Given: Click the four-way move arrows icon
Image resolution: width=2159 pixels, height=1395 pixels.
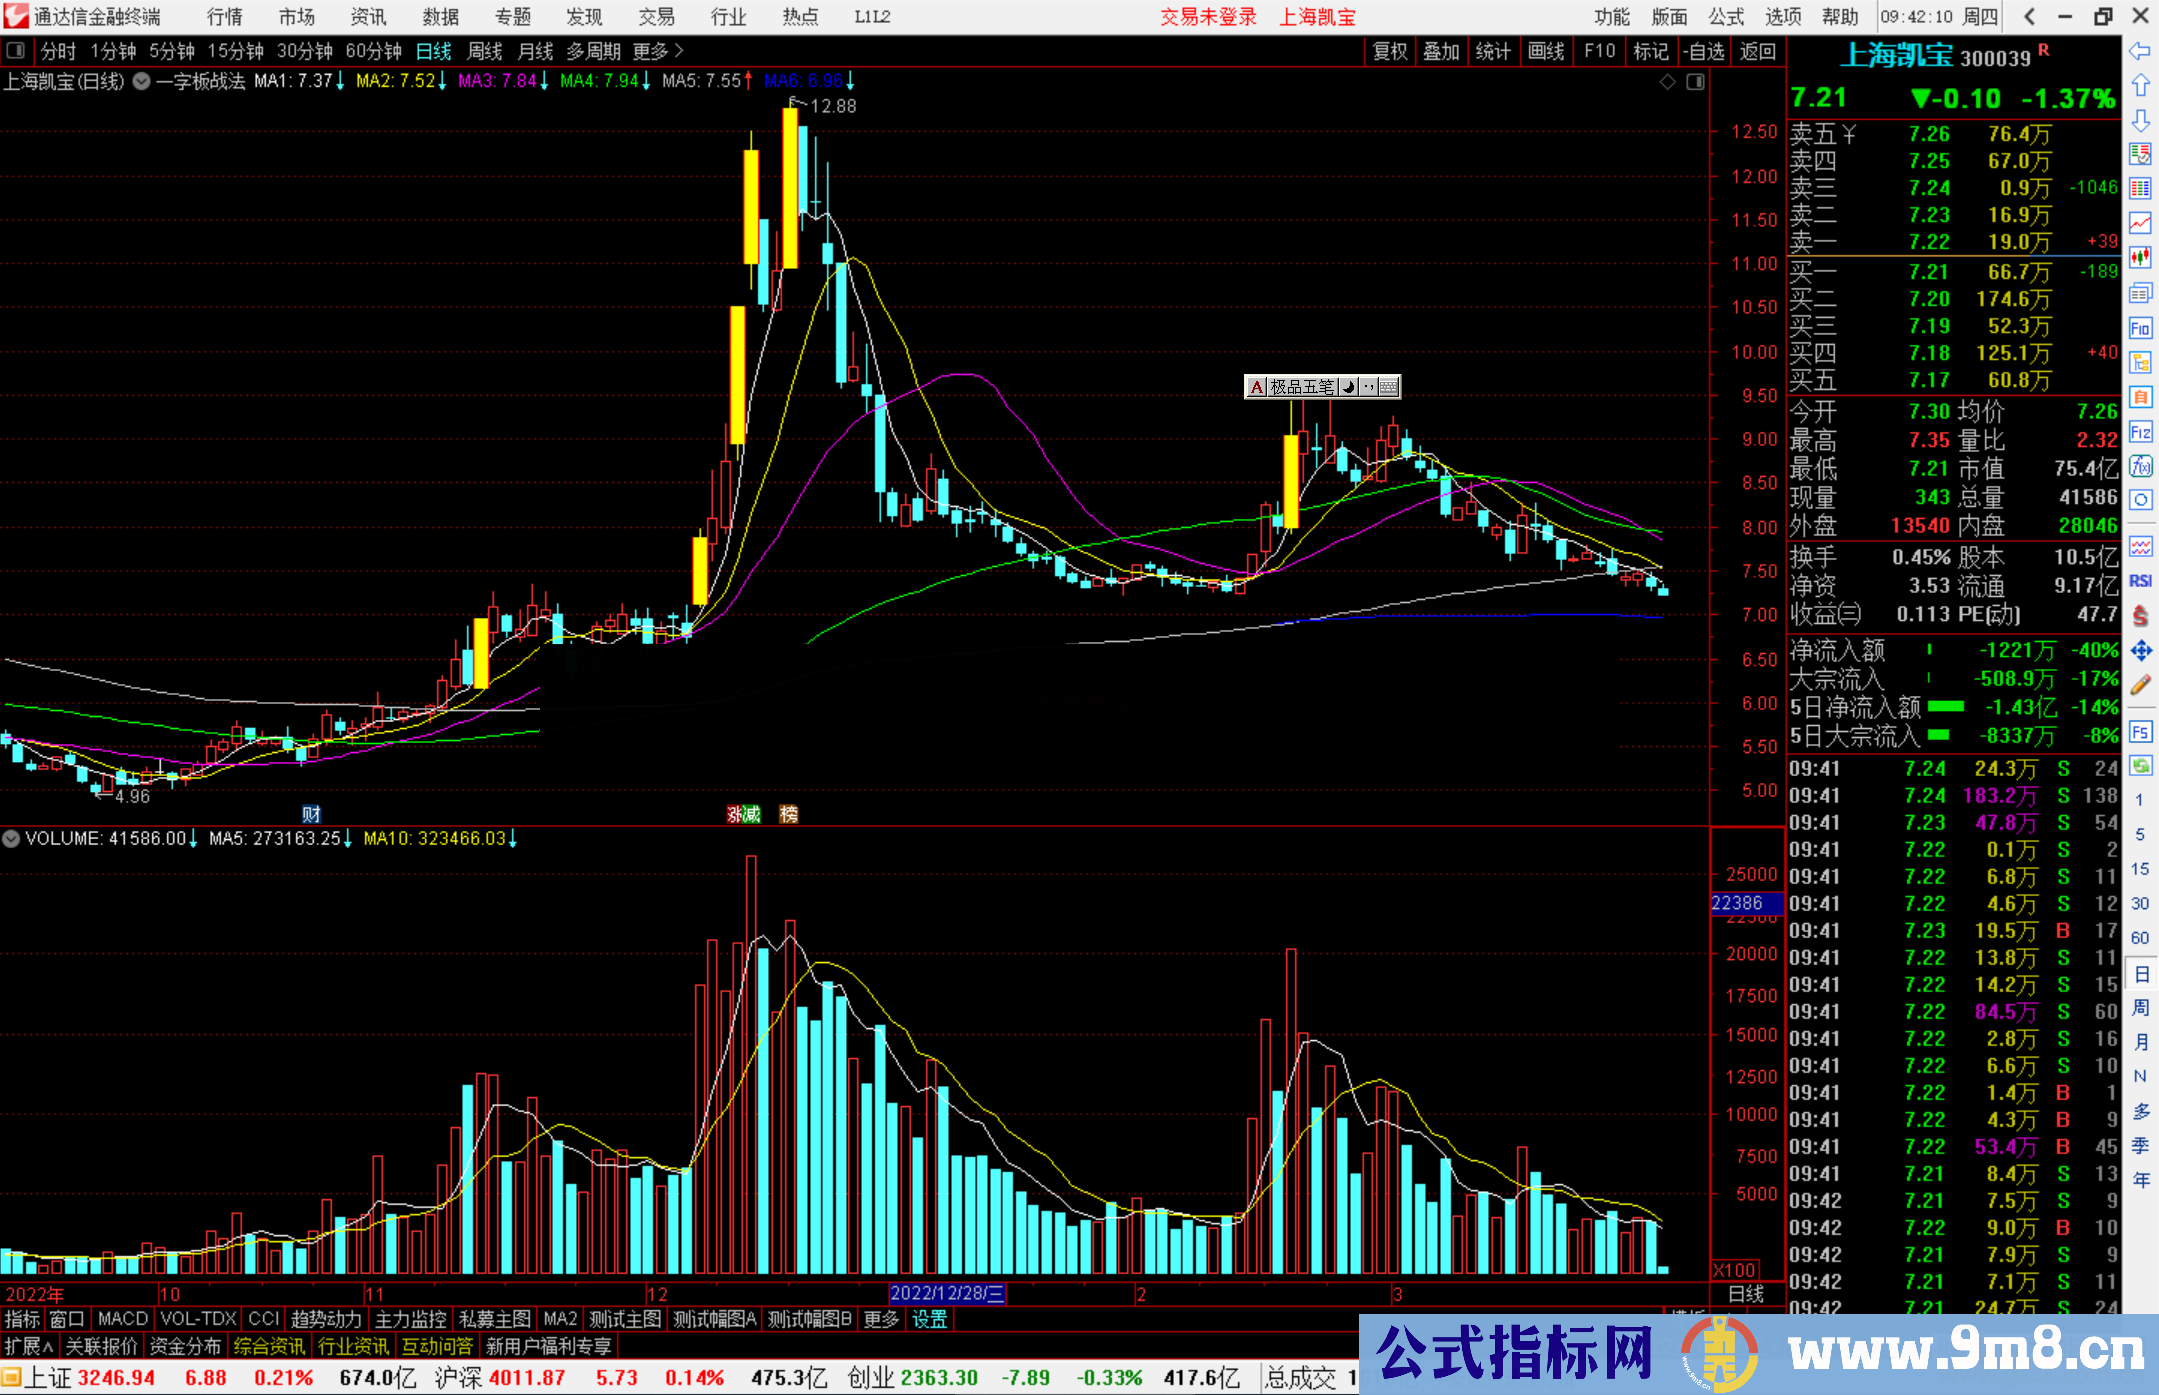Looking at the screenshot, I should 2140,651.
